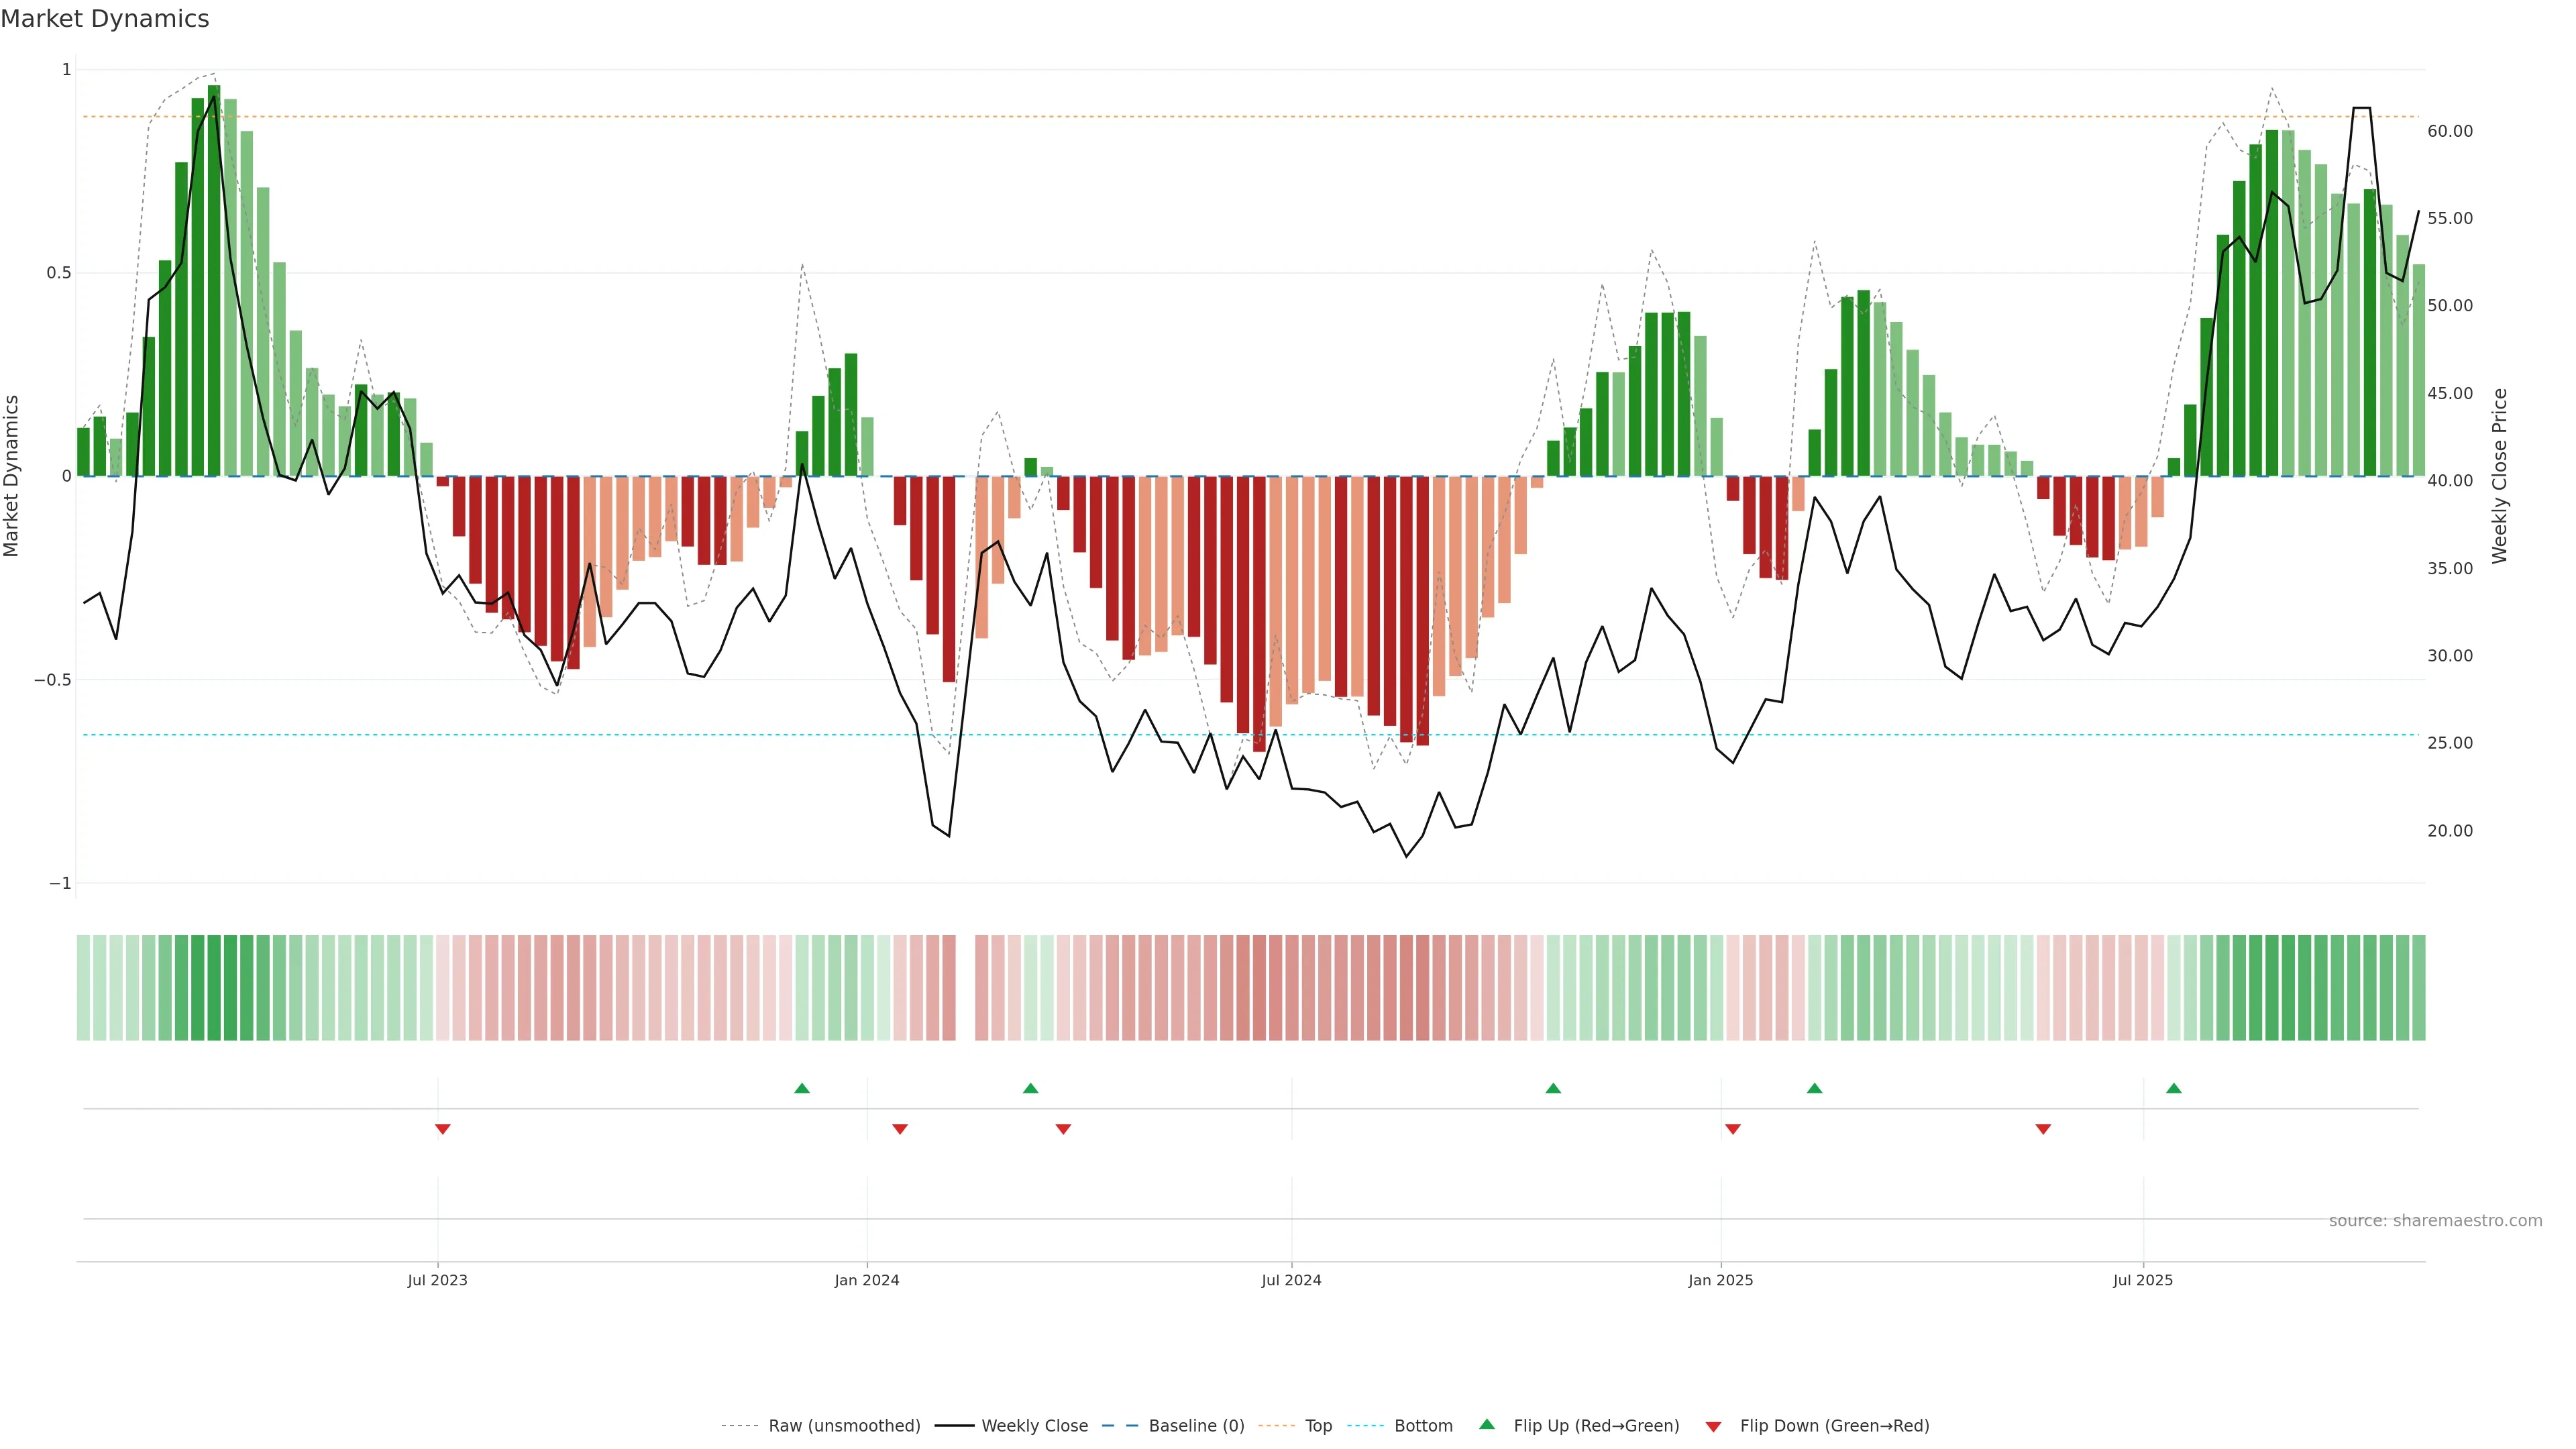Click the green flip-up marker just after Jul 2025
This screenshot has width=2576, height=1449.
click(2174, 1088)
